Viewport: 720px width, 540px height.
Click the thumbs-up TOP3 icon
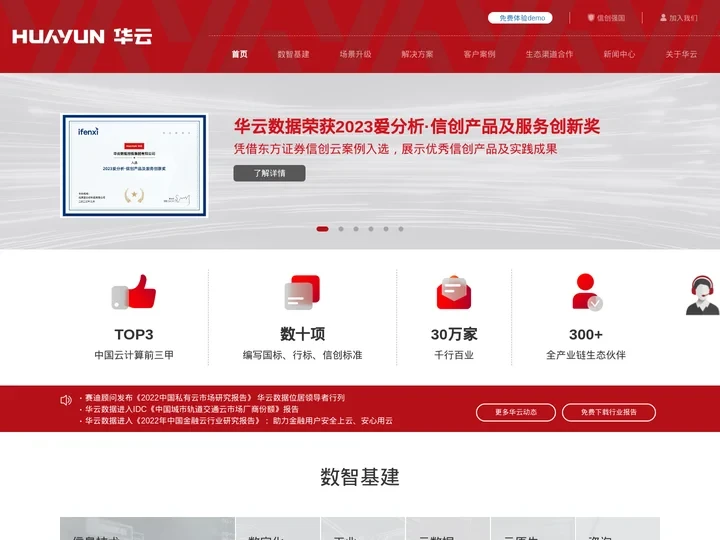(x=134, y=292)
